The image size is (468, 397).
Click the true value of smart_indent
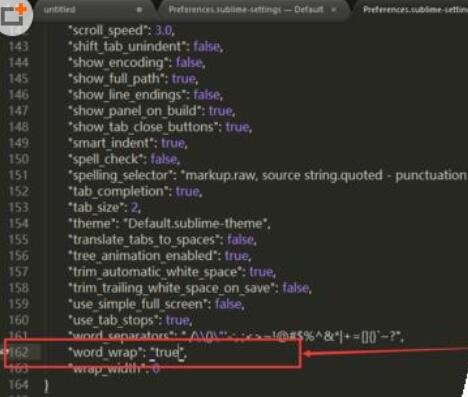pos(173,143)
